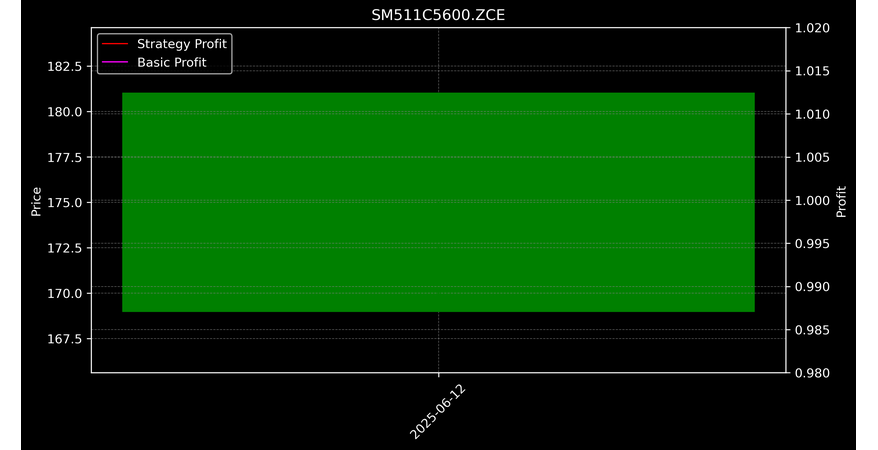Click the 1.005 profit tick

pyautogui.click(x=812, y=157)
